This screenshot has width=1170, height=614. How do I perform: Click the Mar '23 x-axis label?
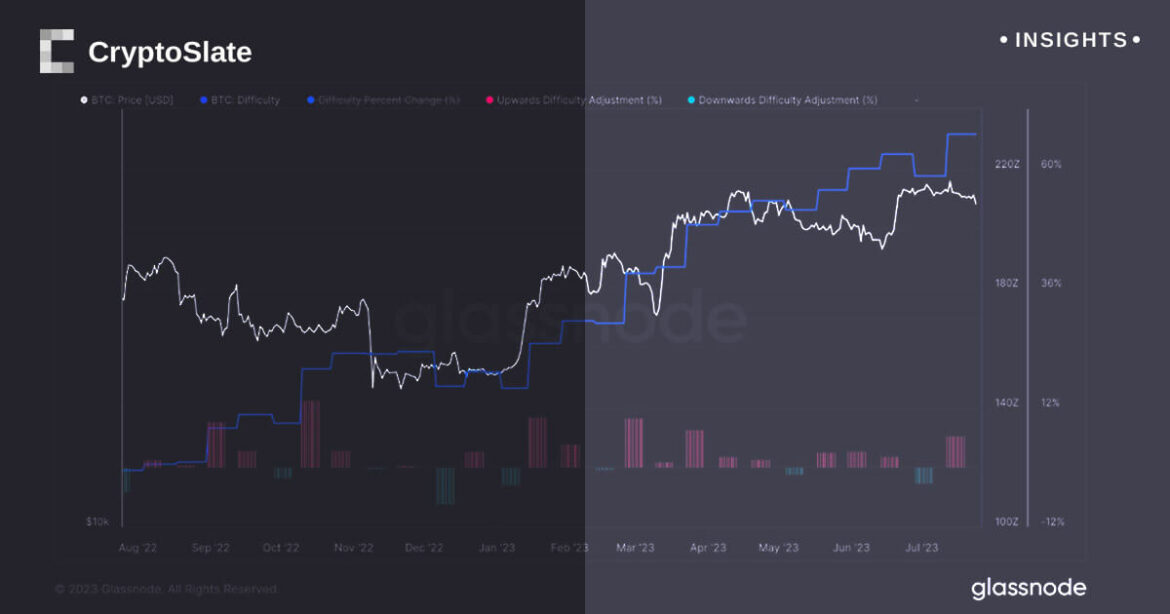636,548
